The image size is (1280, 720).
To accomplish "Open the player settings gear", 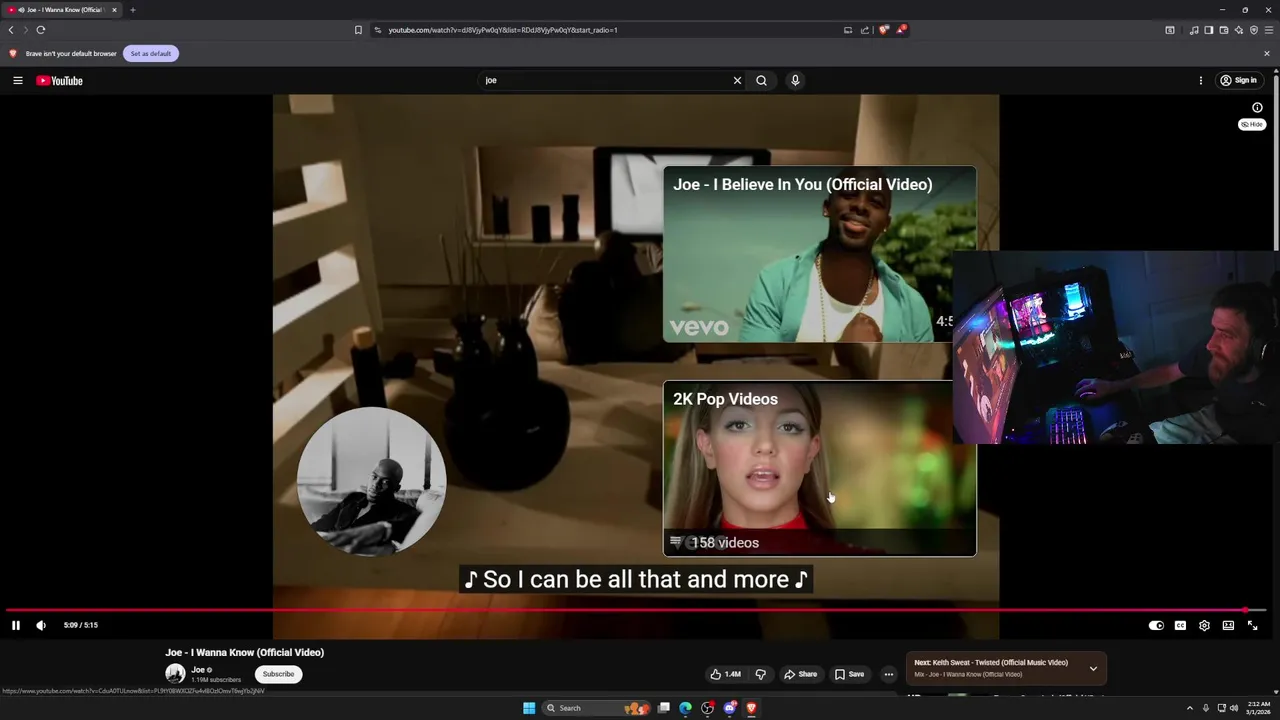I will 1204,625.
